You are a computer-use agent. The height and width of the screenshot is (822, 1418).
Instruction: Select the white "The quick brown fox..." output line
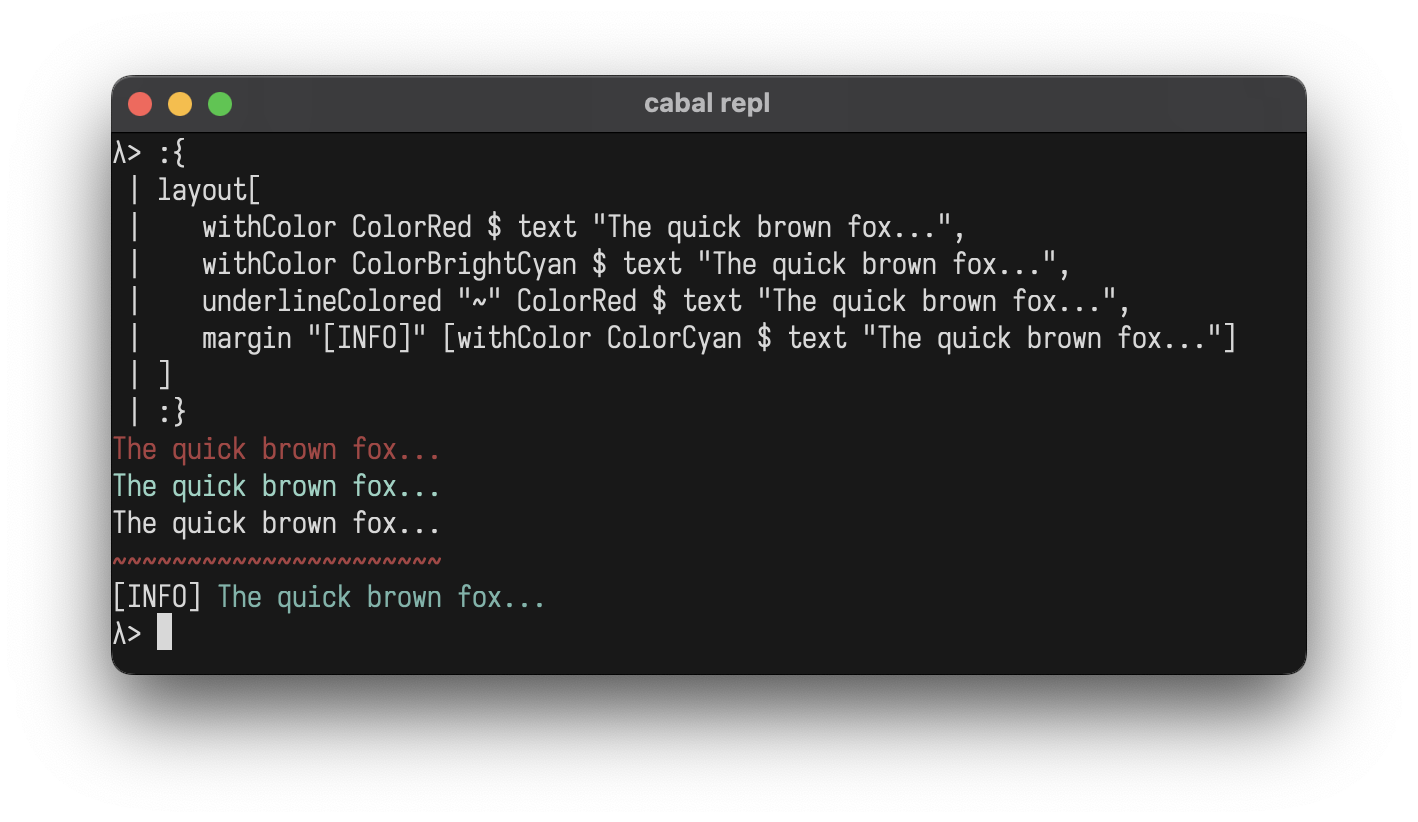(276, 523)
